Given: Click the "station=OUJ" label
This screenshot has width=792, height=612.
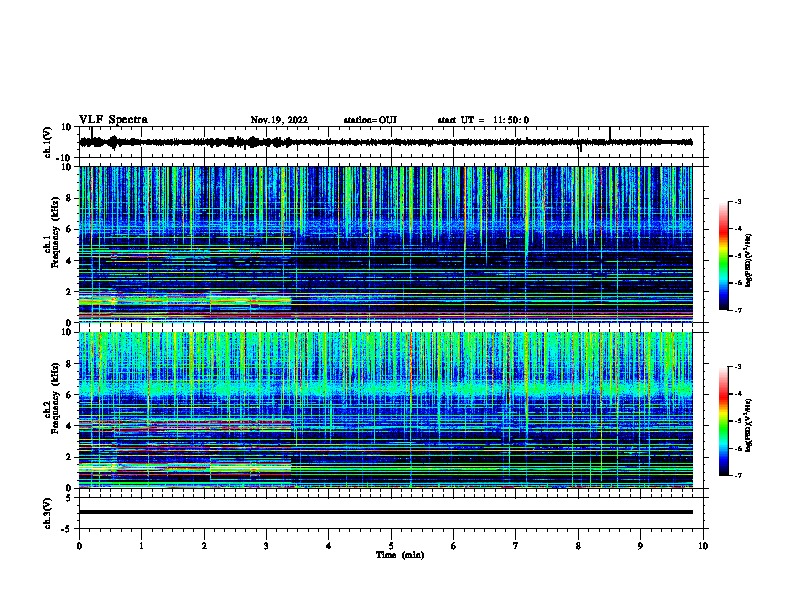Looking at the screenshot, I should click(370, 120).
